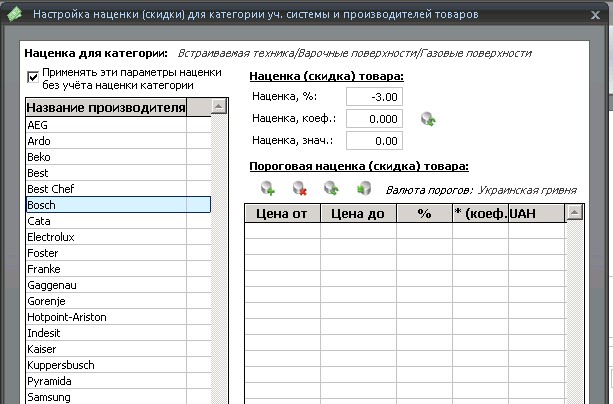Select manufacturer Samsung

(x=118, y=397)
